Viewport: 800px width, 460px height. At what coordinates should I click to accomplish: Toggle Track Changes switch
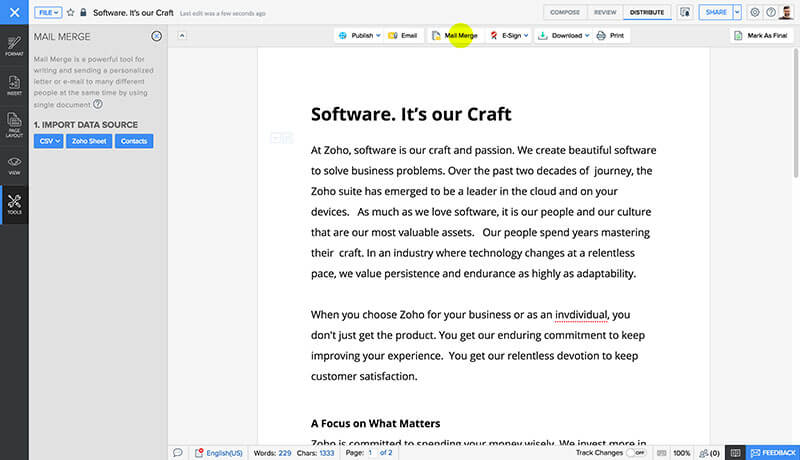click(636, 453)
